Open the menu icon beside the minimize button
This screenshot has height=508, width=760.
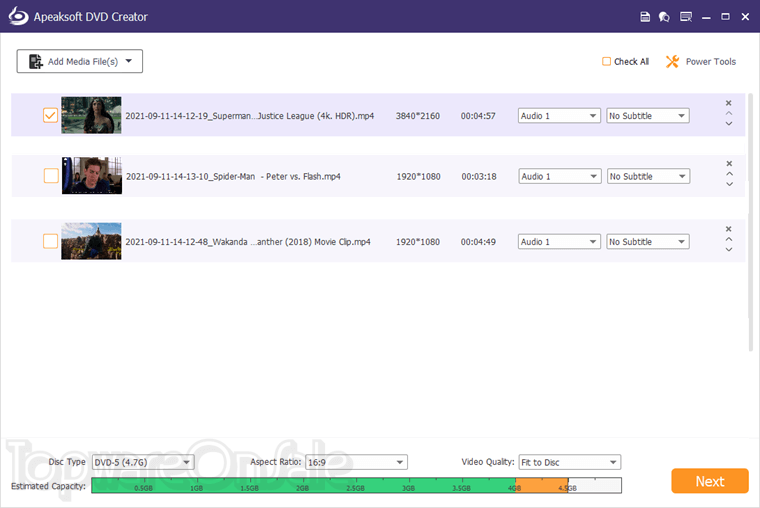[686, 17]
